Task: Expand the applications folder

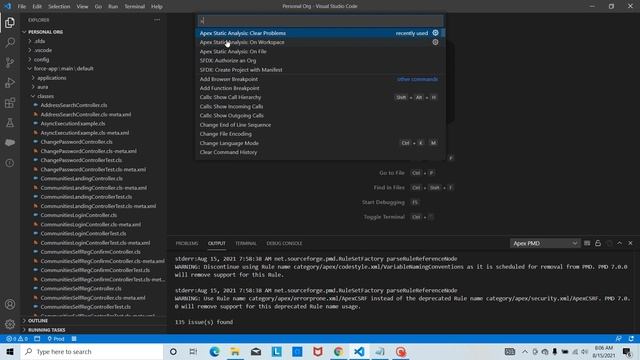Action: coord(51,78)
